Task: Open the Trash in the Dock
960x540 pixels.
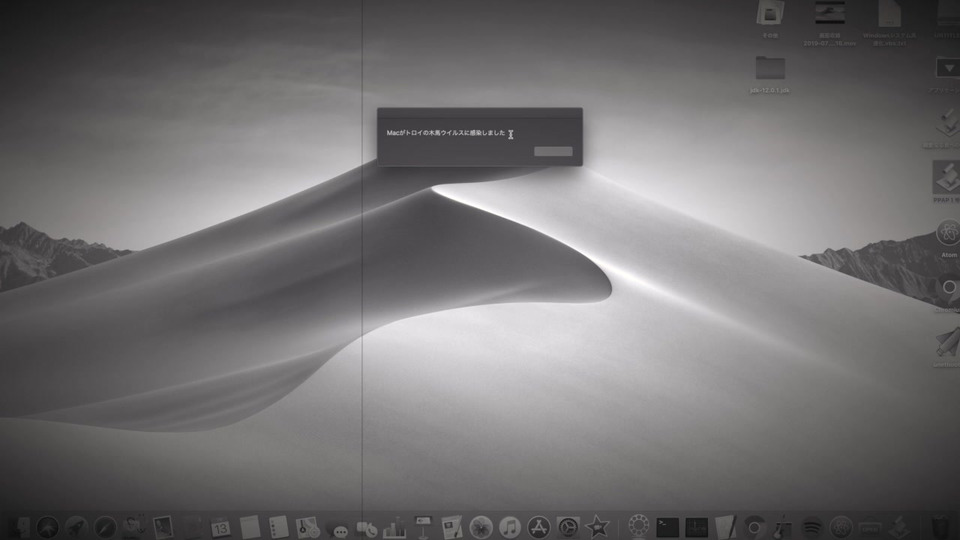Action: click(942, 527)
